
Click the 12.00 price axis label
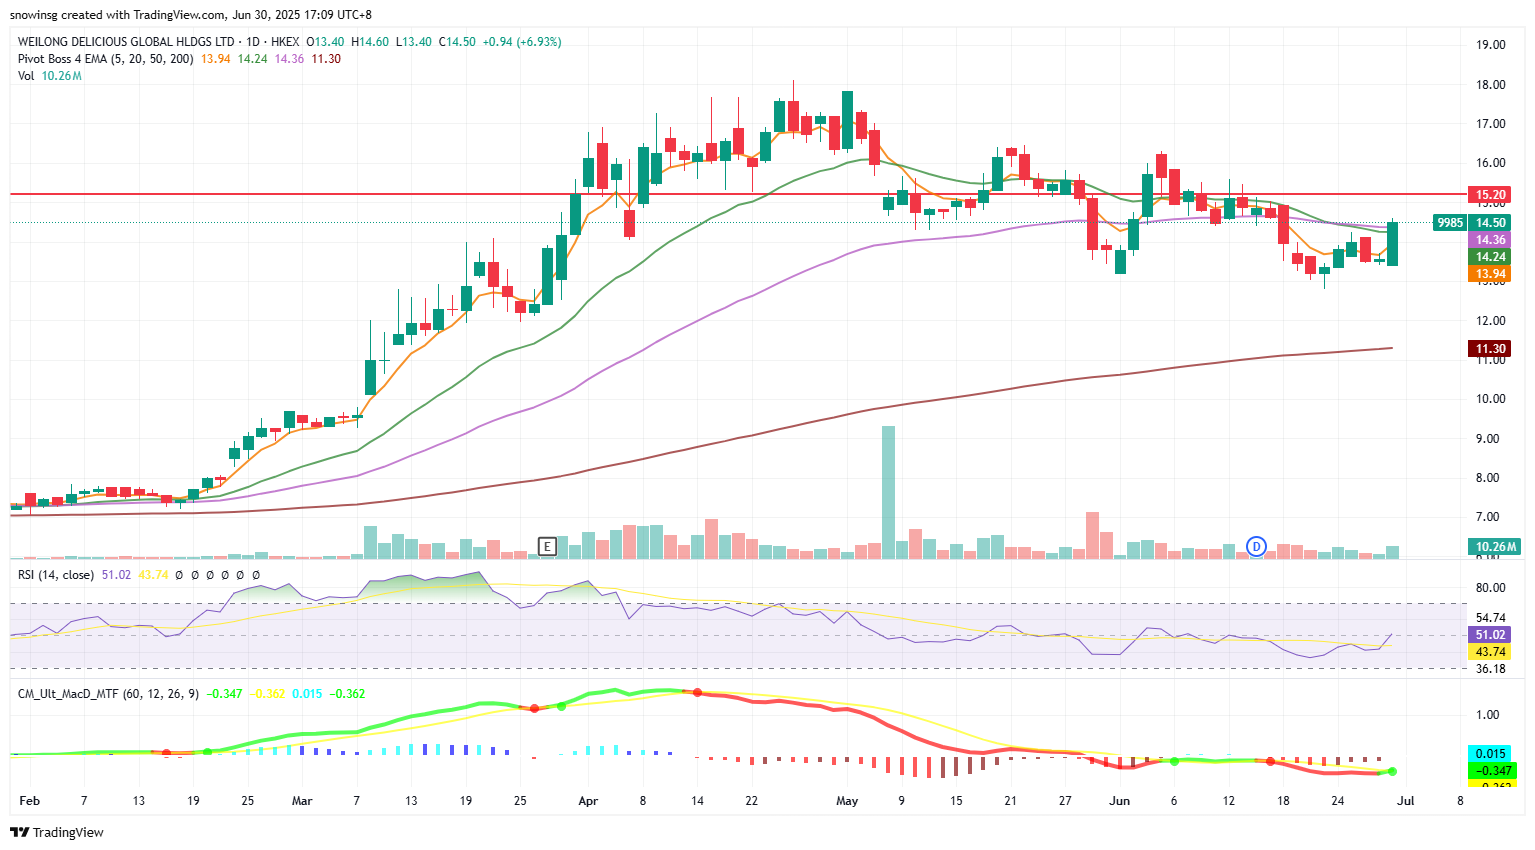tap(1490, 321)
